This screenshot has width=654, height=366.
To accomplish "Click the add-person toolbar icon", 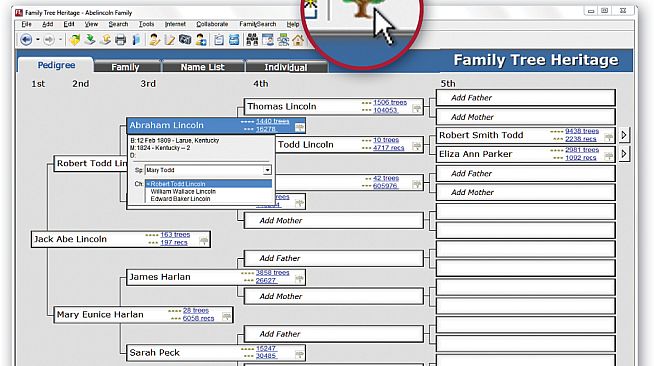I will click(x=201, y=40).
